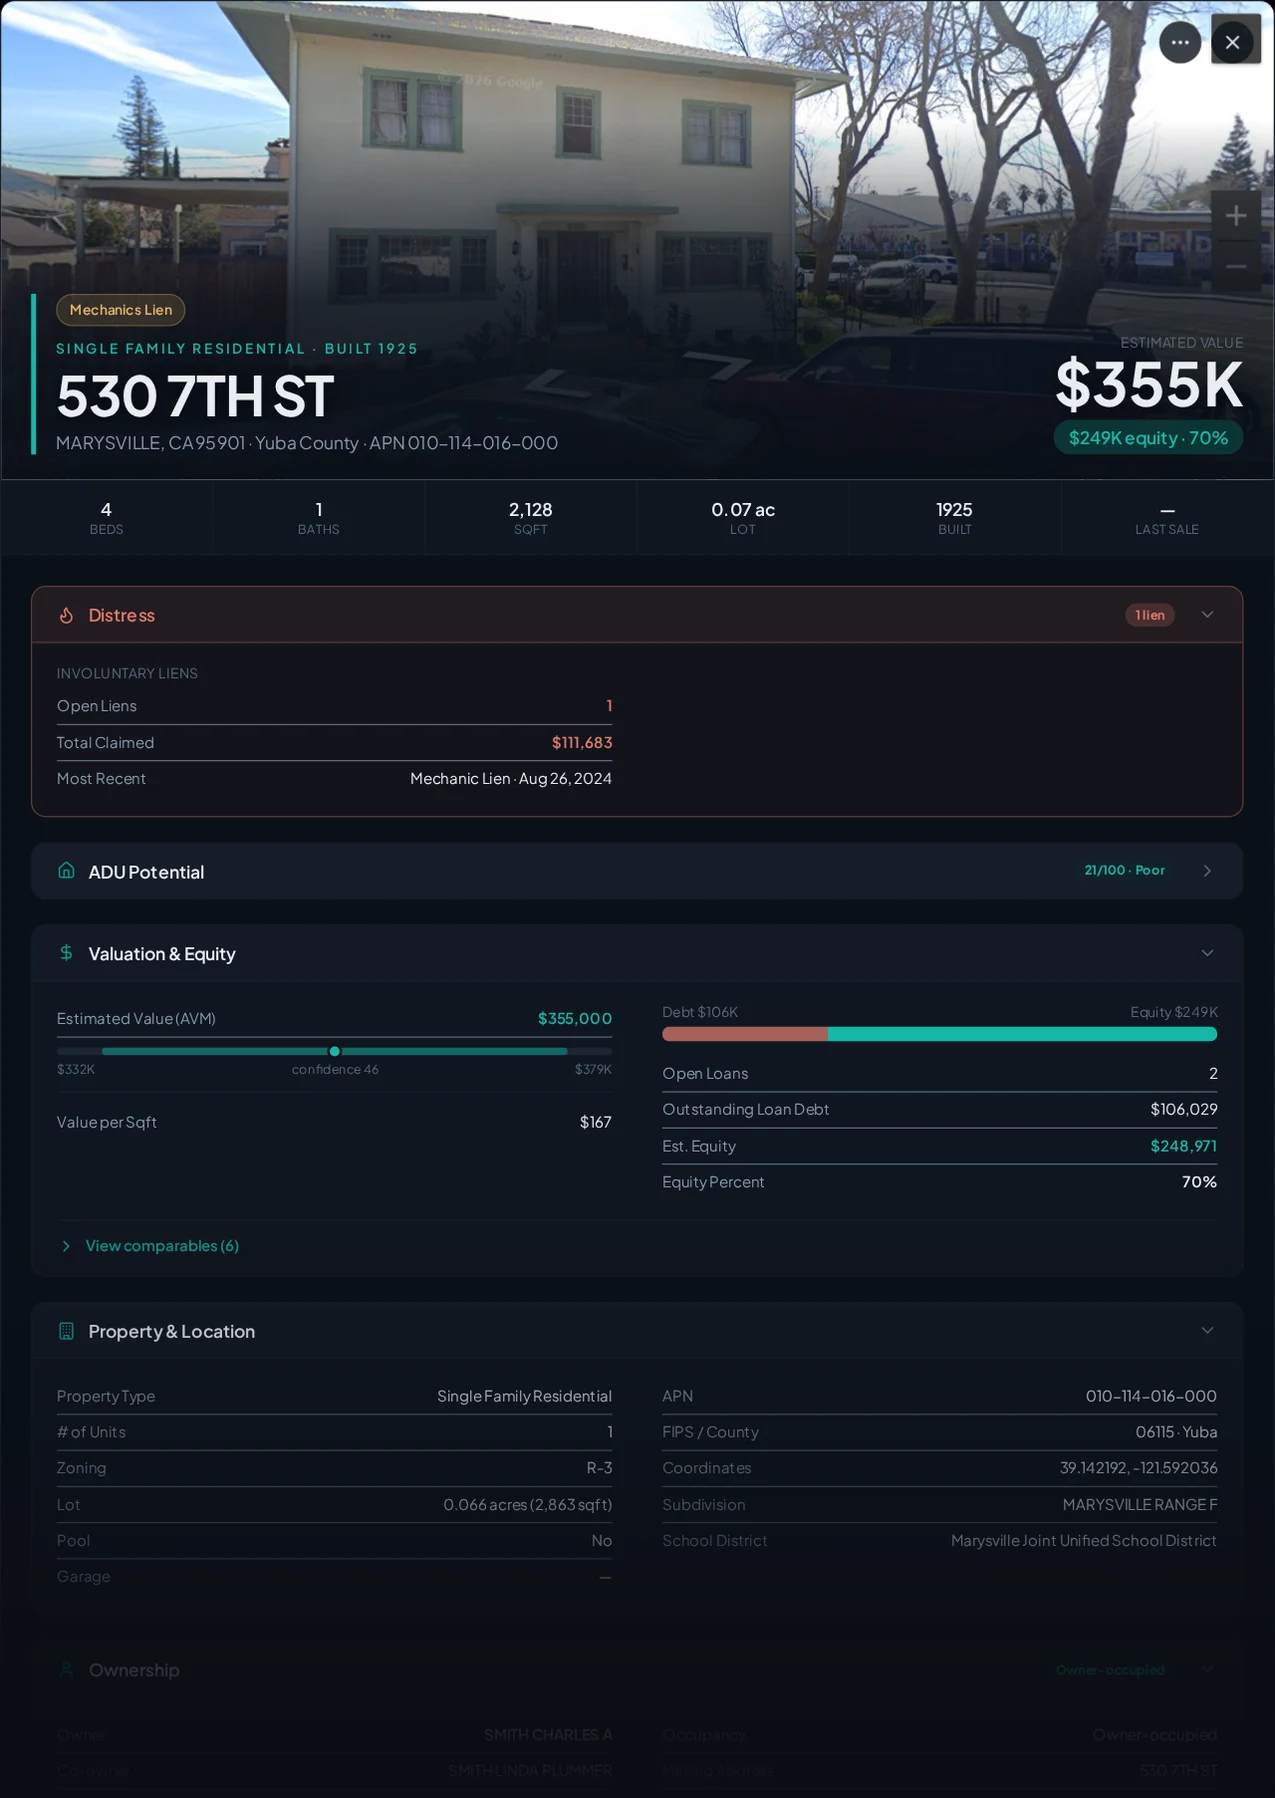Click APN 010-114-016-000 in Property section
The width and height of the screenshot is (1275, 1798).
pyautogui.click(x=1151, y=1396)
